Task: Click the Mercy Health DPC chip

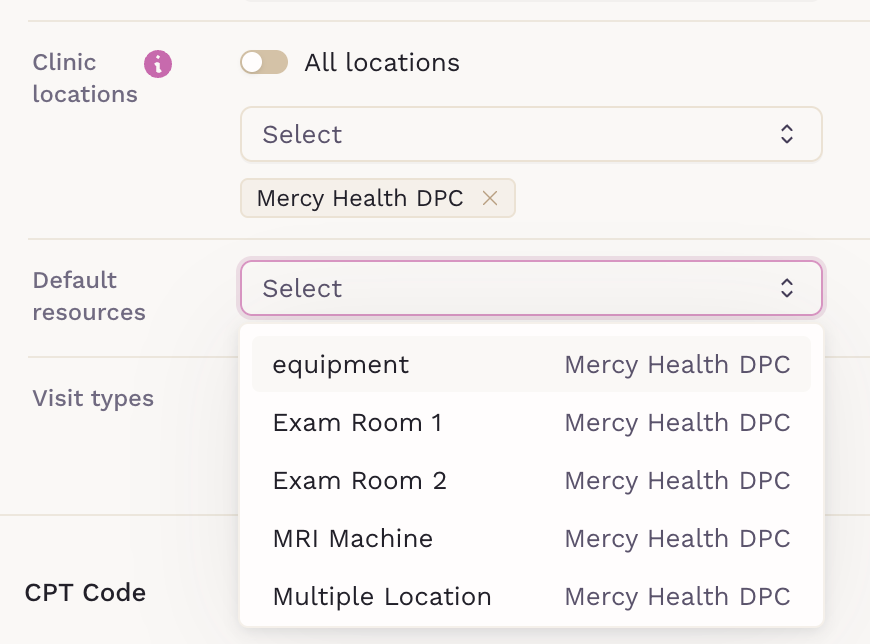Action: [360, 198]
